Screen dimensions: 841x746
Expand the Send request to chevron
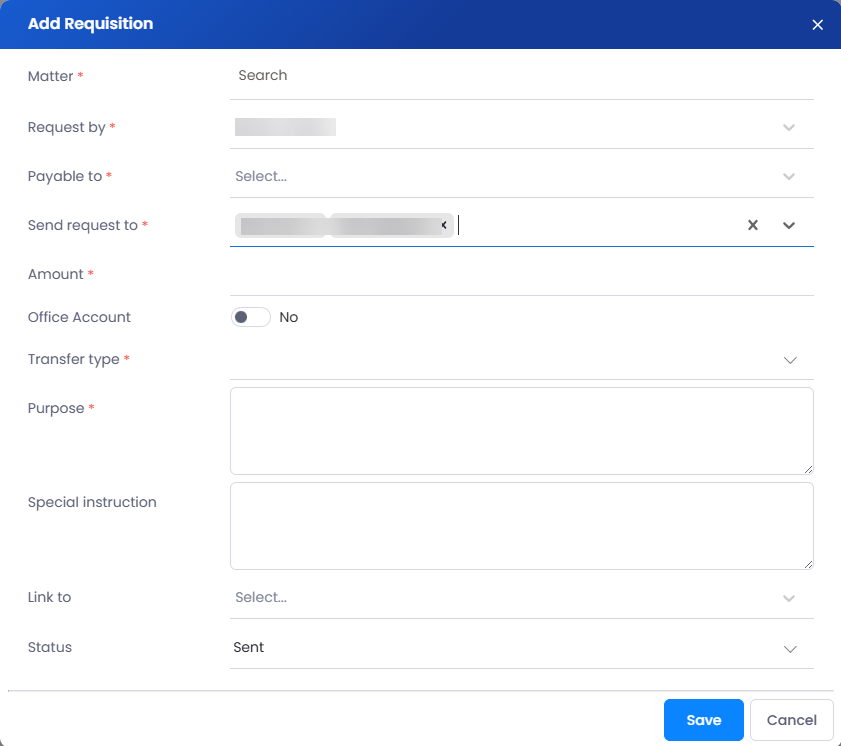[788, 225]
